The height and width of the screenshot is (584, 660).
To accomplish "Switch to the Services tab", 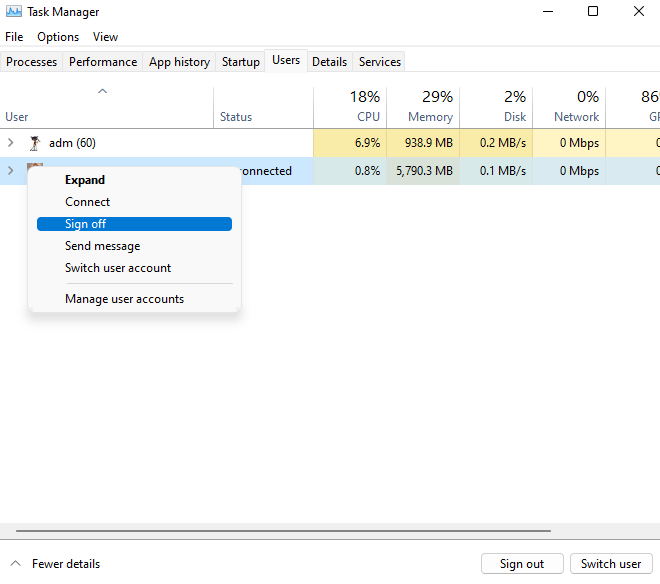I will [380, 62].
